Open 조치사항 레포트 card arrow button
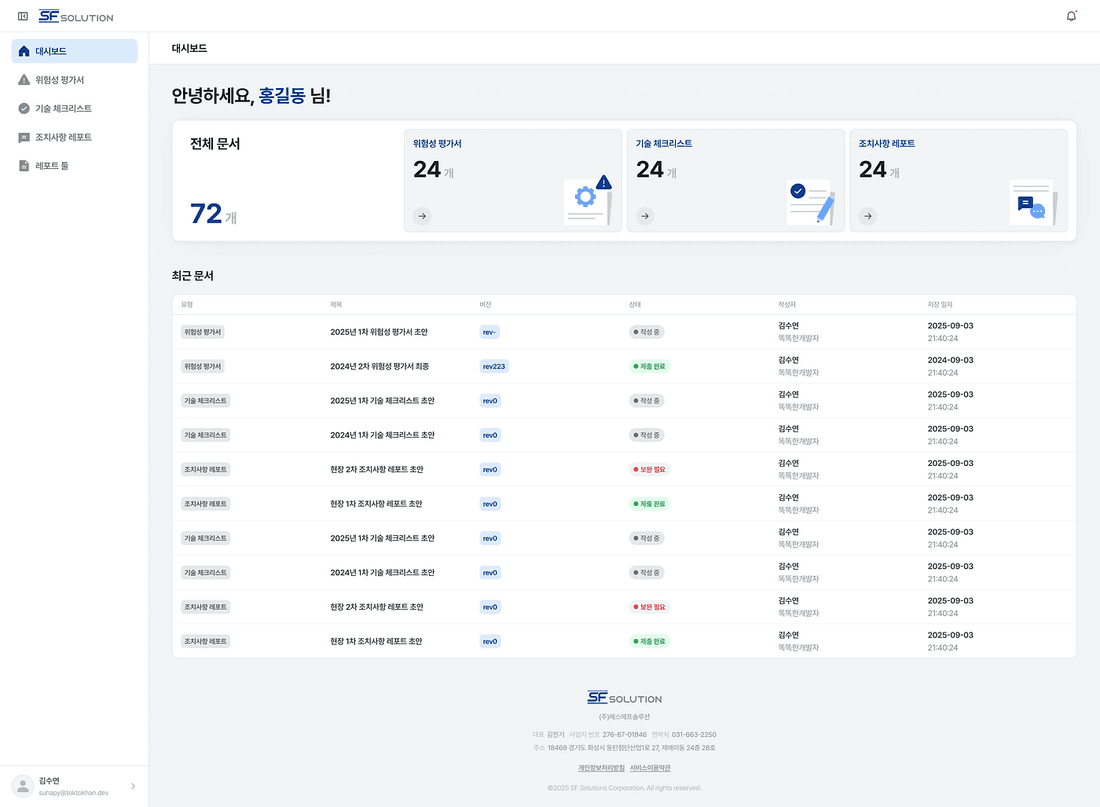Image resolution: width=1100 pixels, height=807 pixels. (x=868, y=216)
